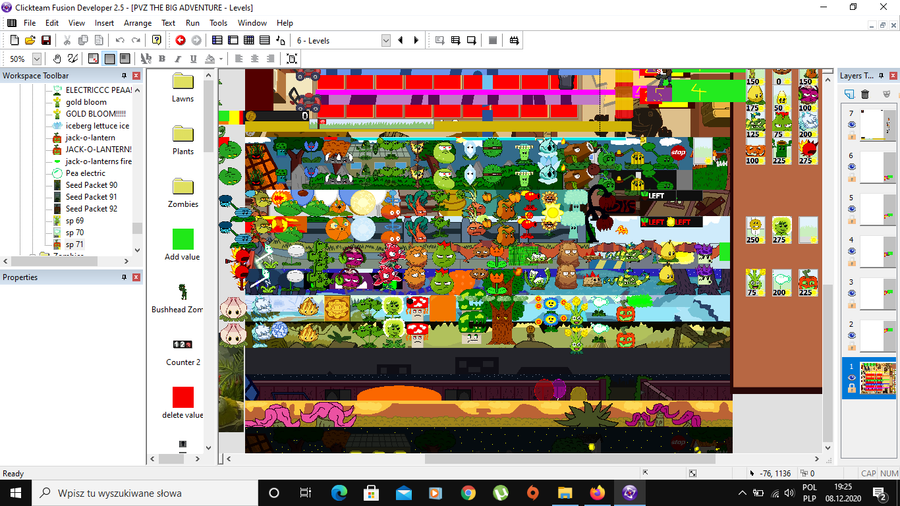Open the Event List Editor icon
This screenshot has height=506, width=900.
pos(265,40)
